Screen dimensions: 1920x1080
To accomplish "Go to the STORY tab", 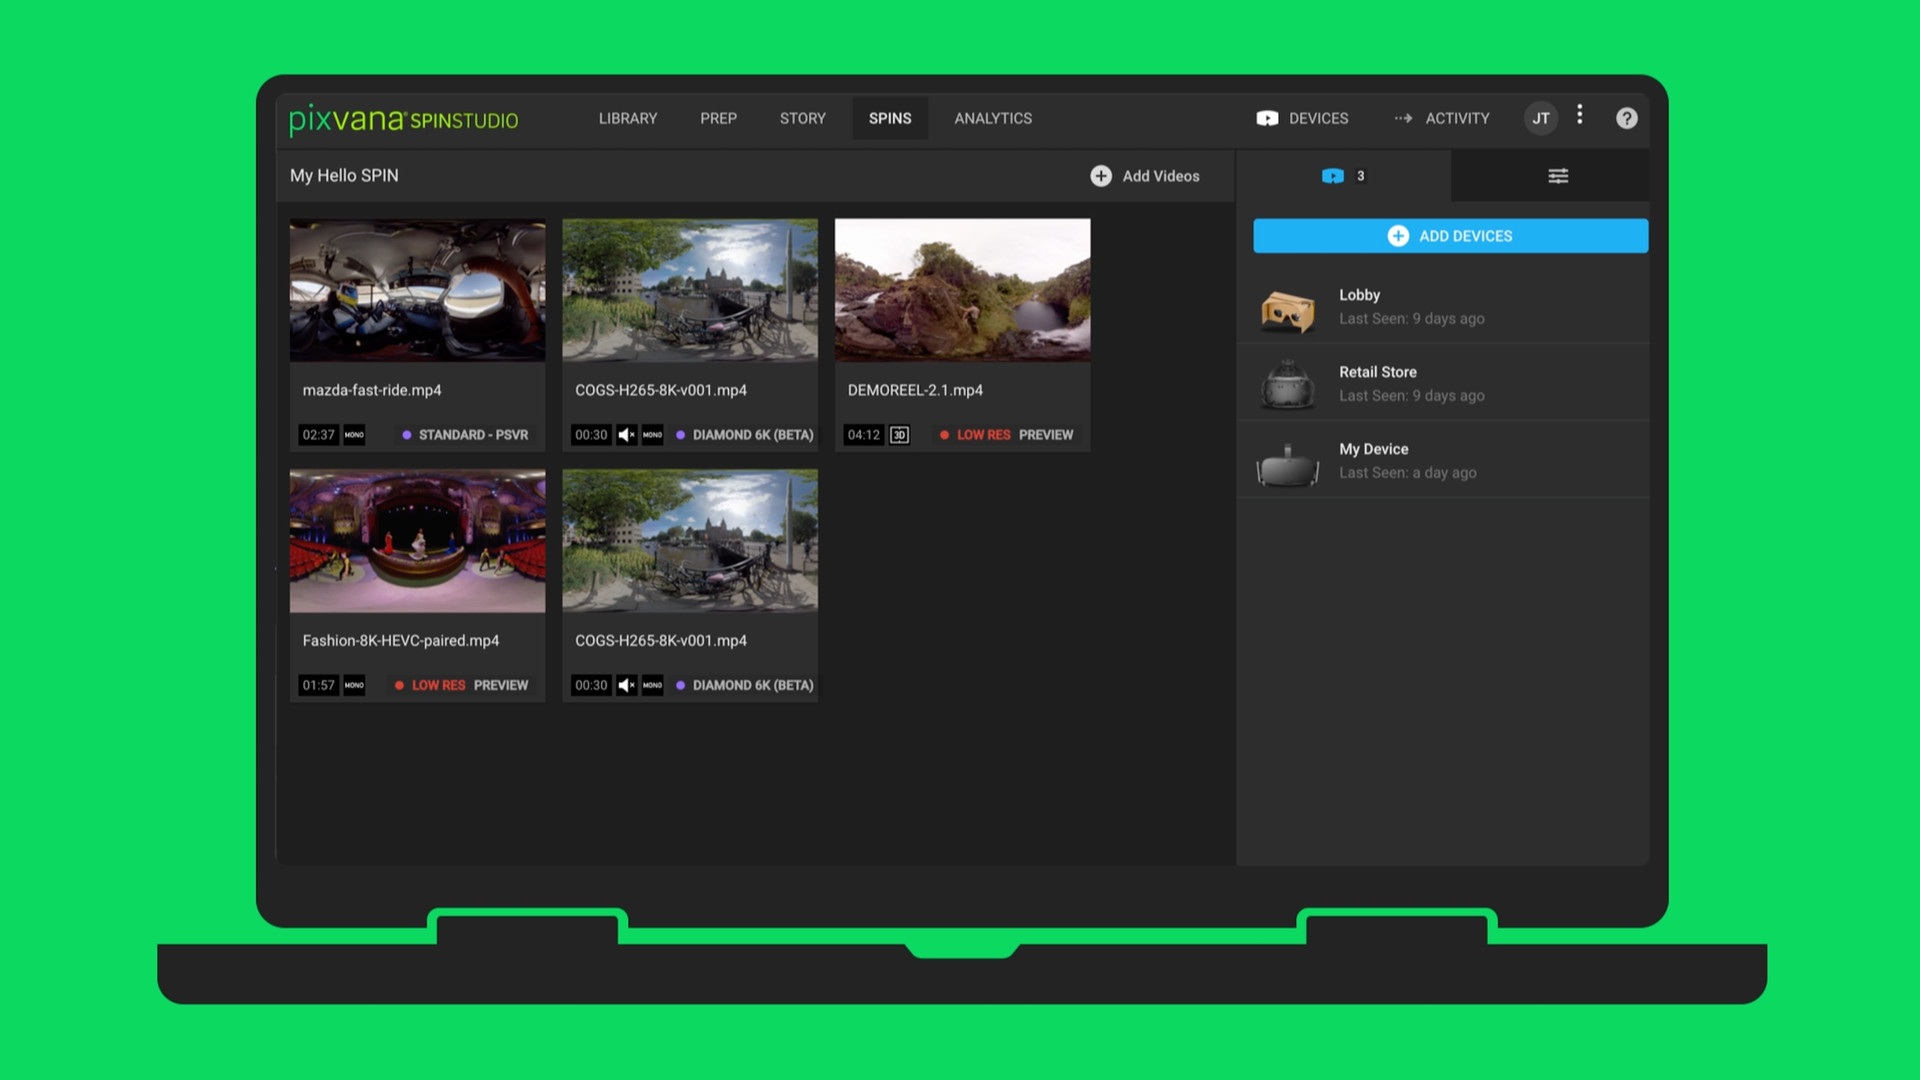I will click(x=802, y=118).
